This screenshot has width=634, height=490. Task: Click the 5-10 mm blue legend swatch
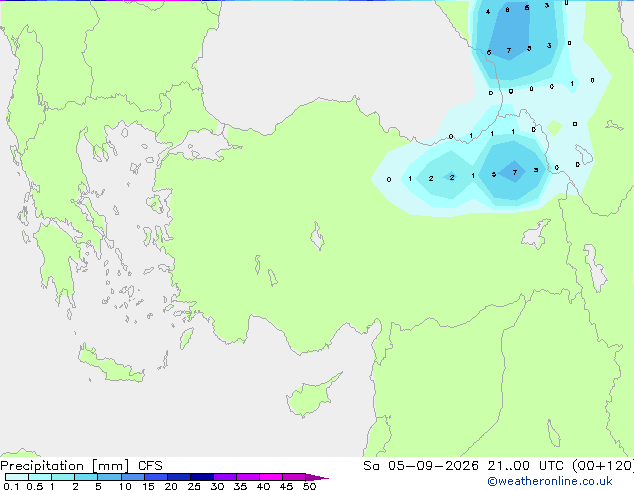tap(109, 477)
